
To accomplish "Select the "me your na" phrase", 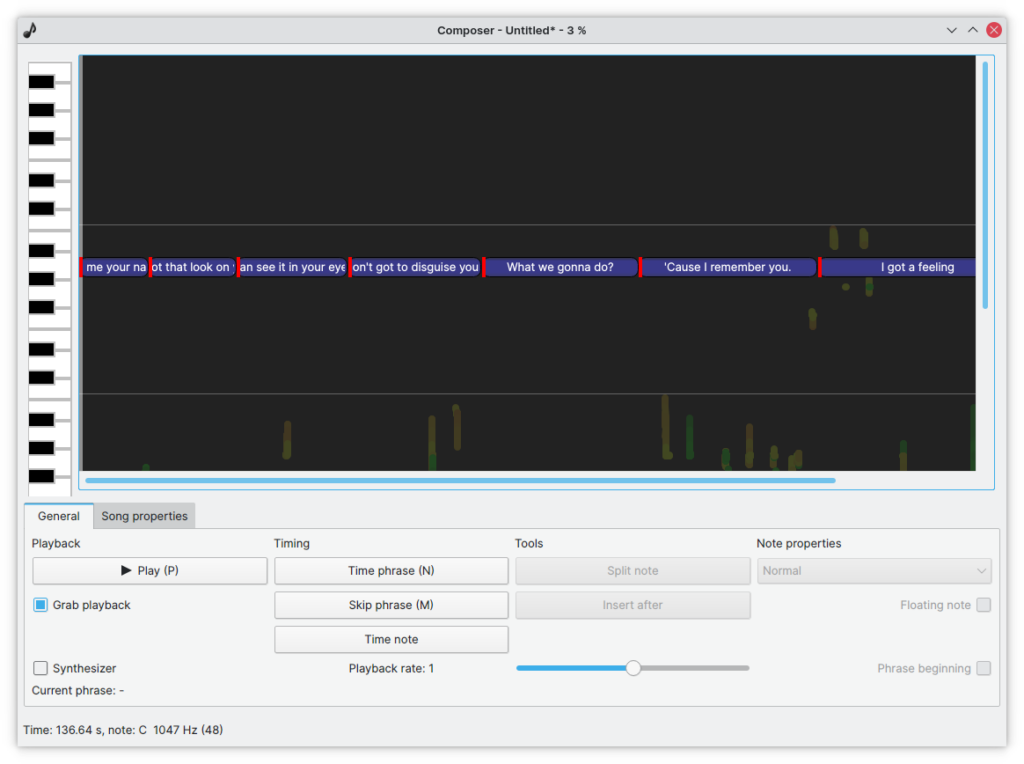I will point(115,267).
